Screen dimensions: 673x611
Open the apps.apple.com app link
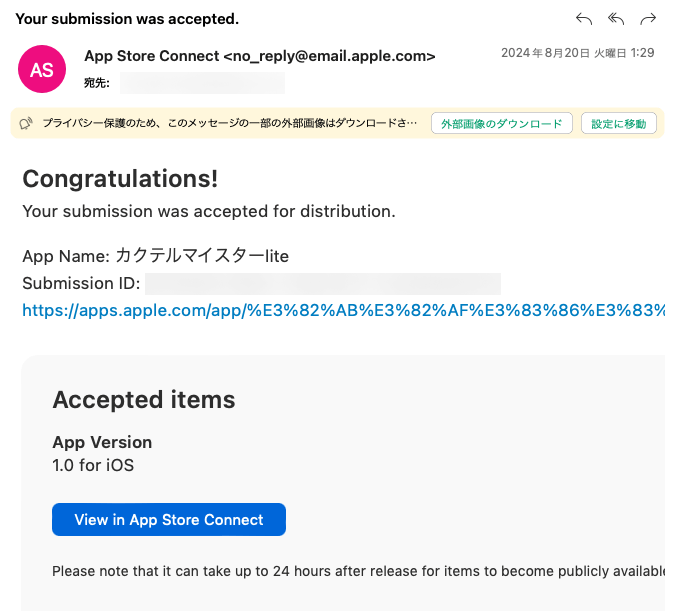(x=343, y=310)
